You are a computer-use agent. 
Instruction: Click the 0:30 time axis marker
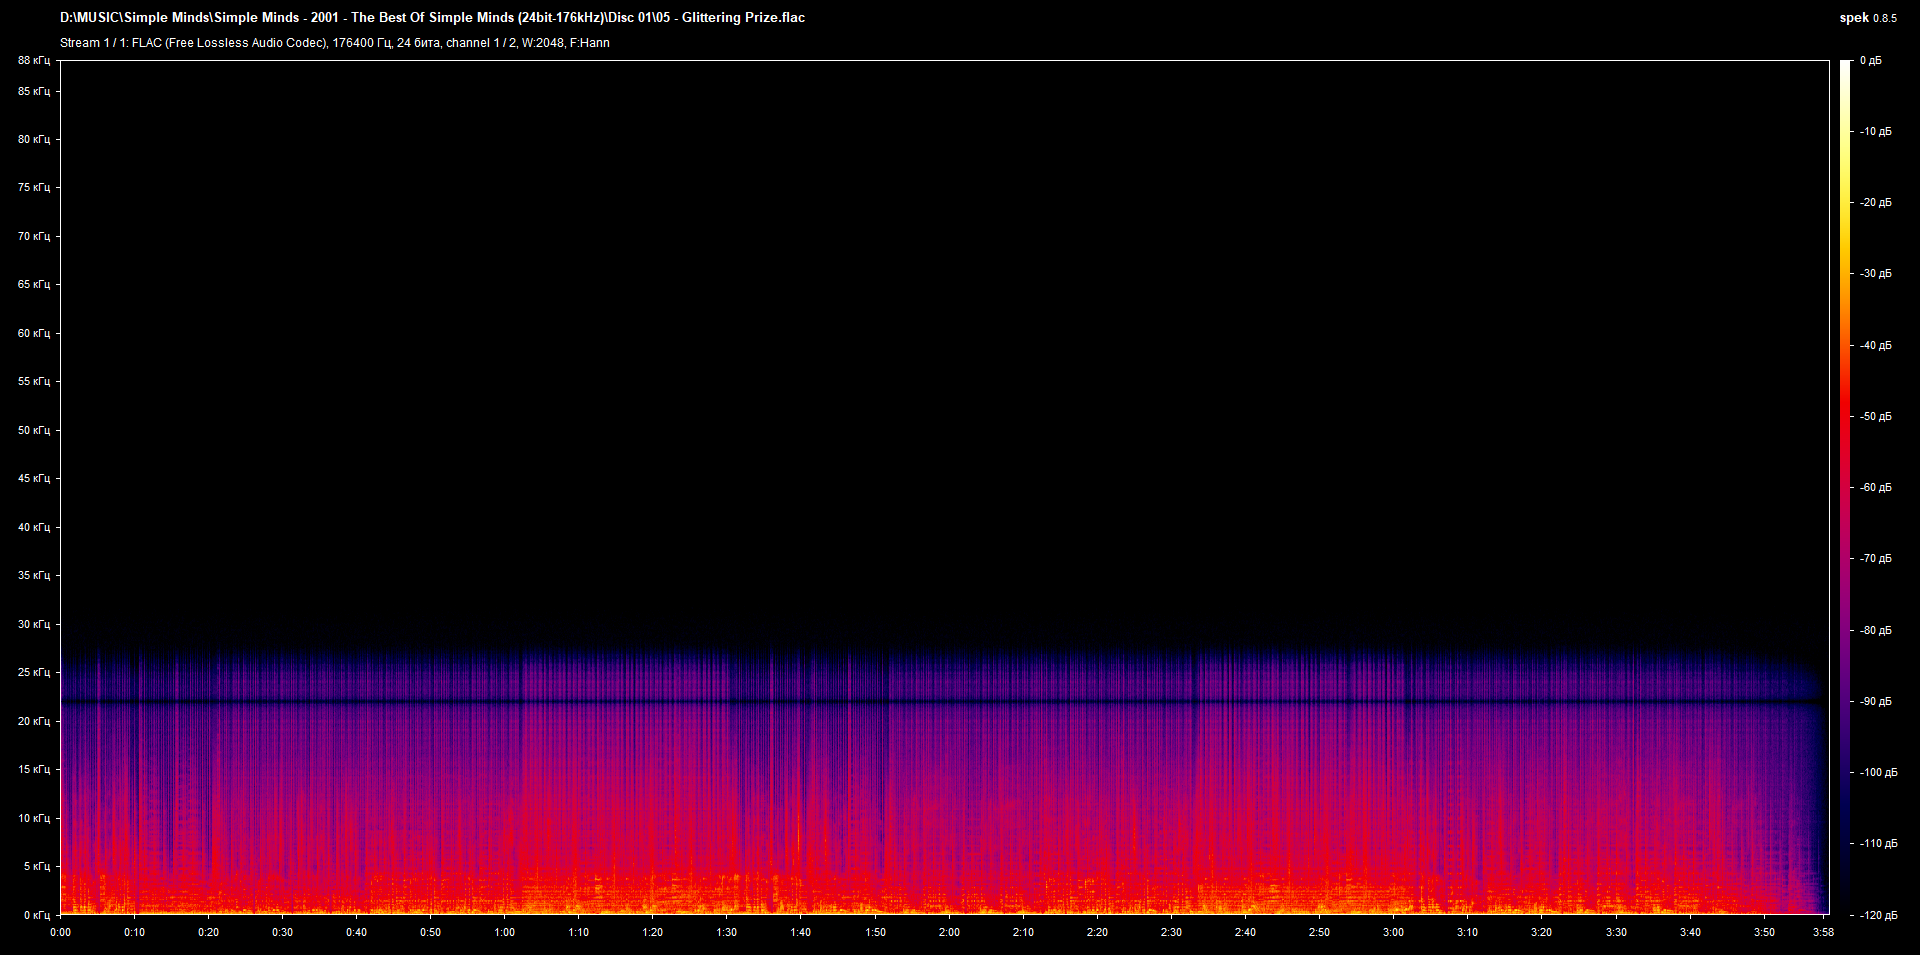[283, 932]
